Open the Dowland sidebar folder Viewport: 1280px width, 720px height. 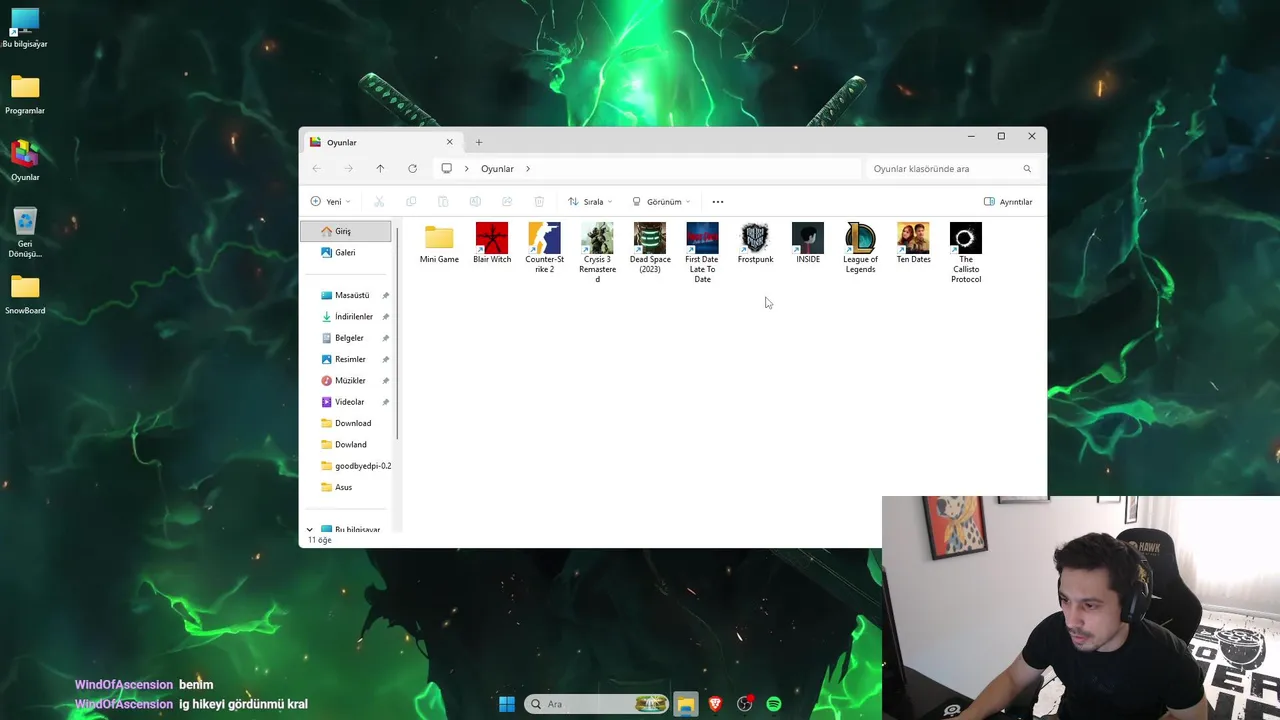tap(346, 445)
